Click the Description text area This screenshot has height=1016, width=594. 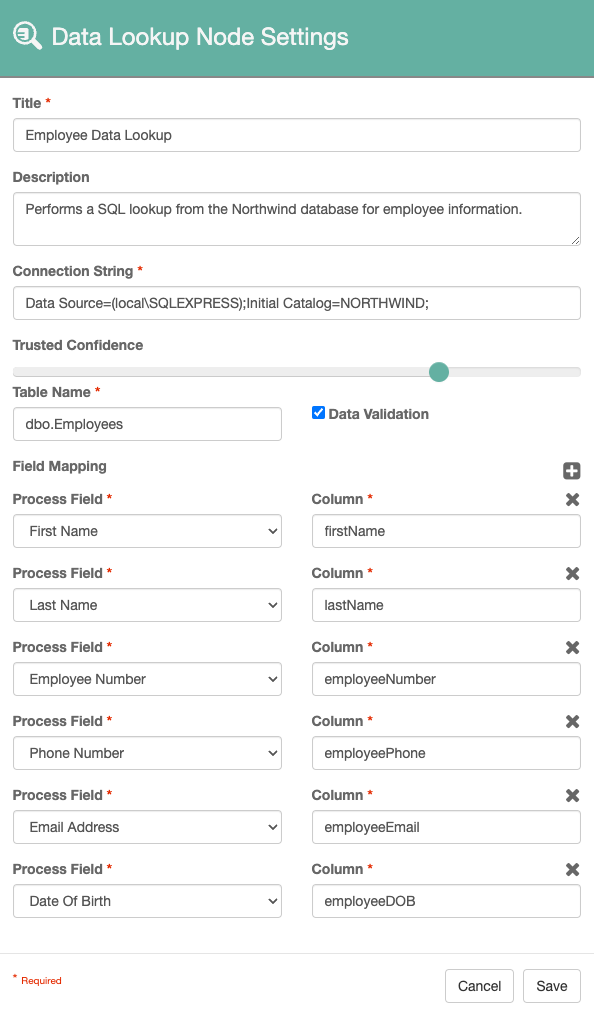[x=296, y=218]
